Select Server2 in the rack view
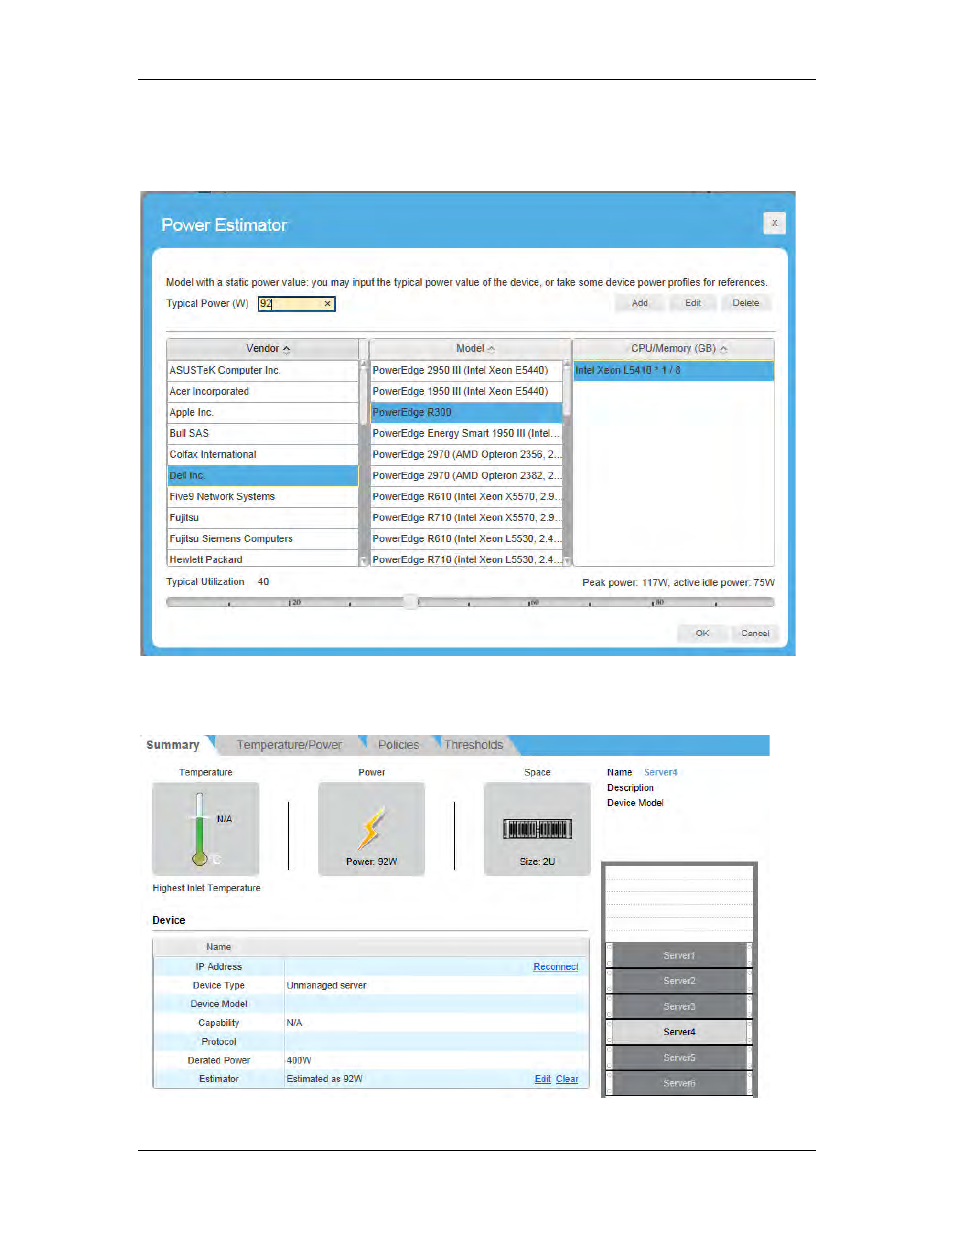The image size is (954, 1235). pyautogui.click(x=679, y=981)
